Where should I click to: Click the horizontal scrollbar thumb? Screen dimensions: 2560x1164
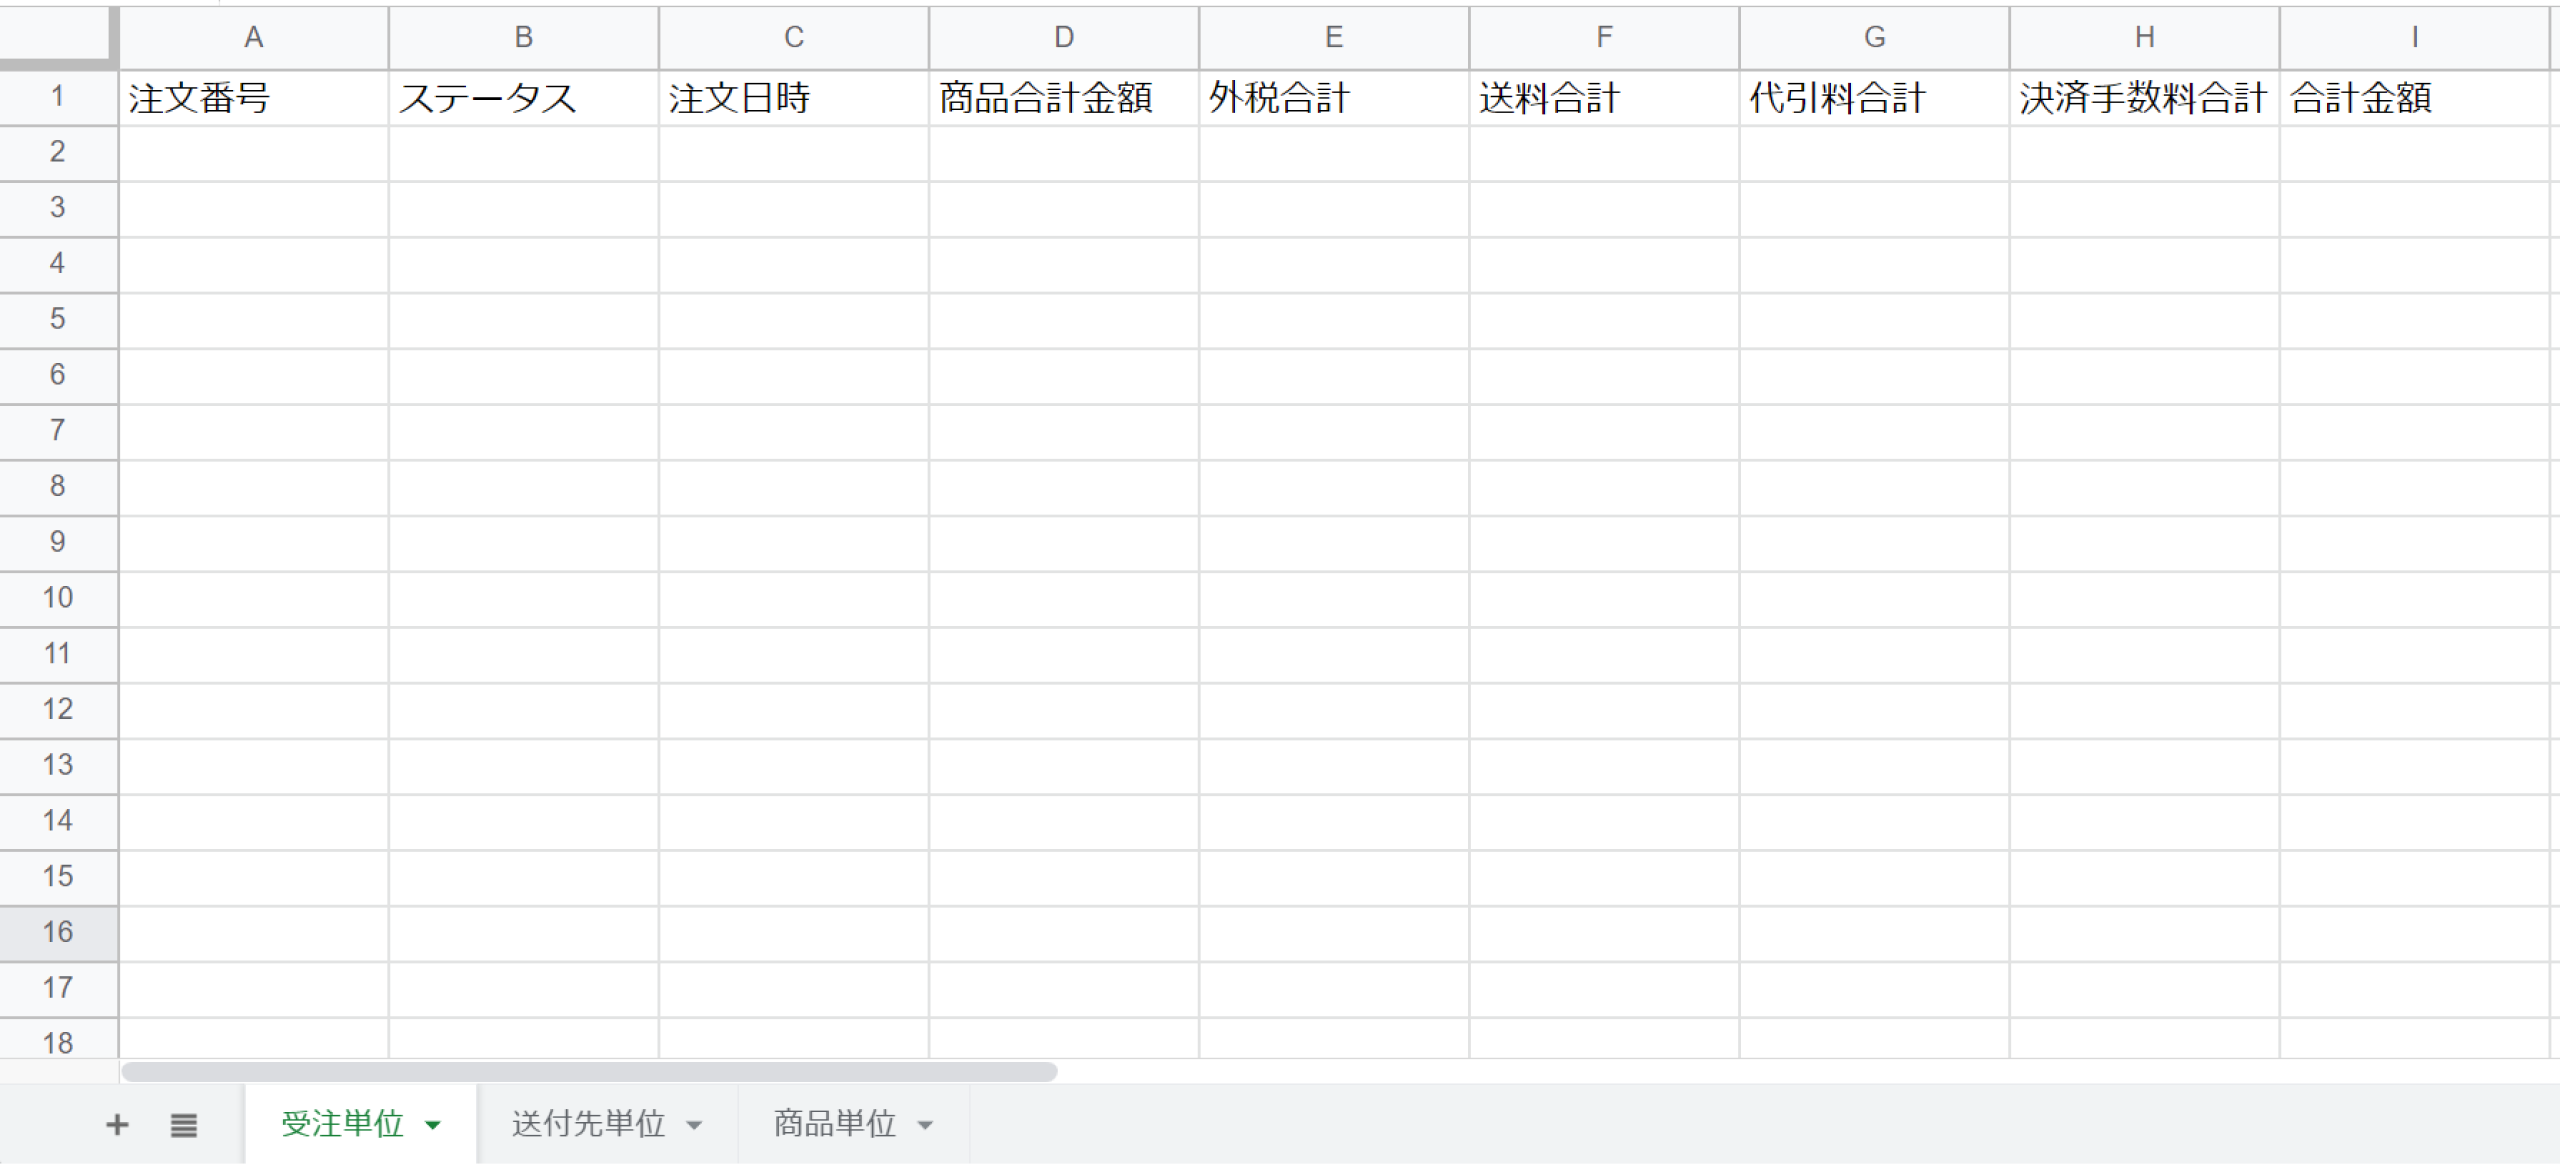(588, 1072)
